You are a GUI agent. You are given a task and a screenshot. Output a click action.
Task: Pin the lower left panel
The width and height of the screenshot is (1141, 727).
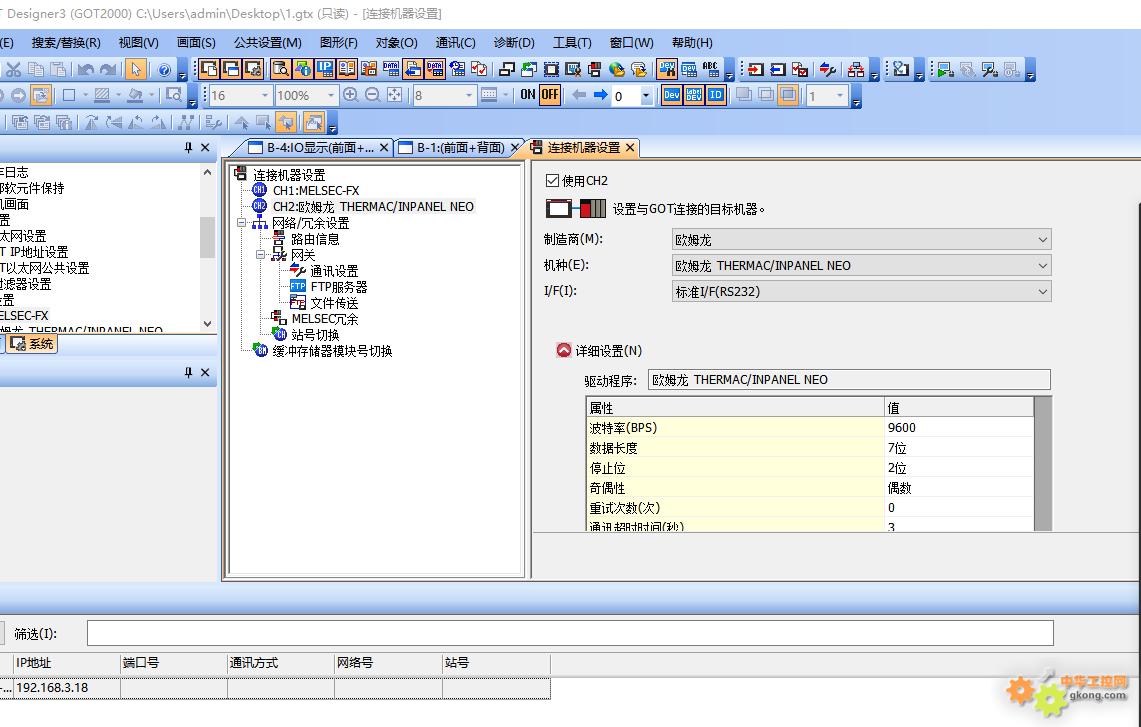tap(188, 373)
